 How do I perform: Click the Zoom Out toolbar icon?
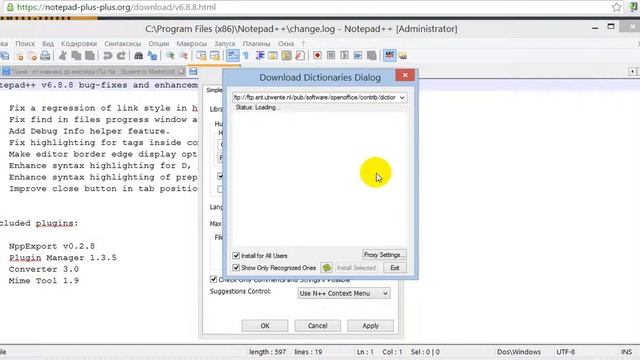(184, 56)
